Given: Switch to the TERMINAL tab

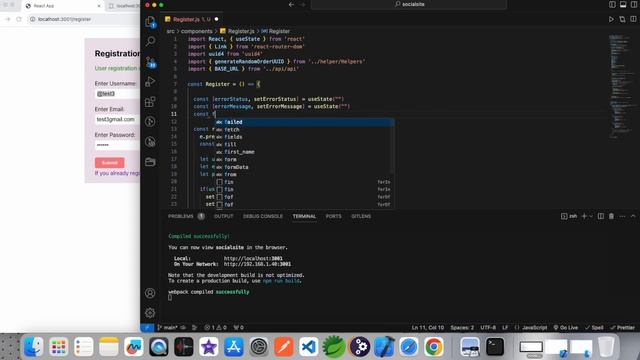Looking at the screenshot, I should tap(304, 216).
